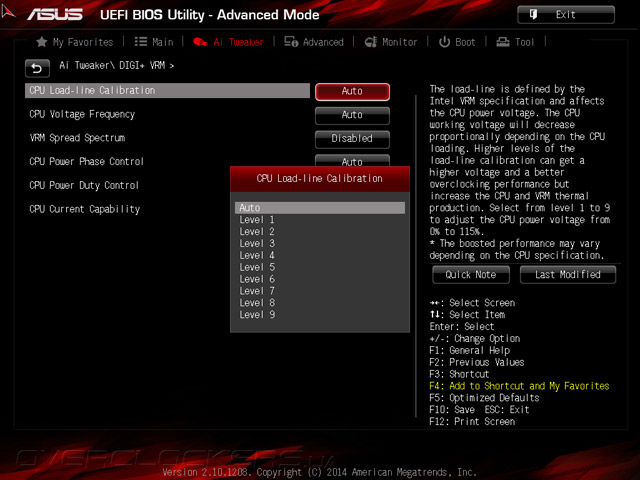Open the Tool tab
Viewport: 640px width, 480px height.
[x=524, y=42]
